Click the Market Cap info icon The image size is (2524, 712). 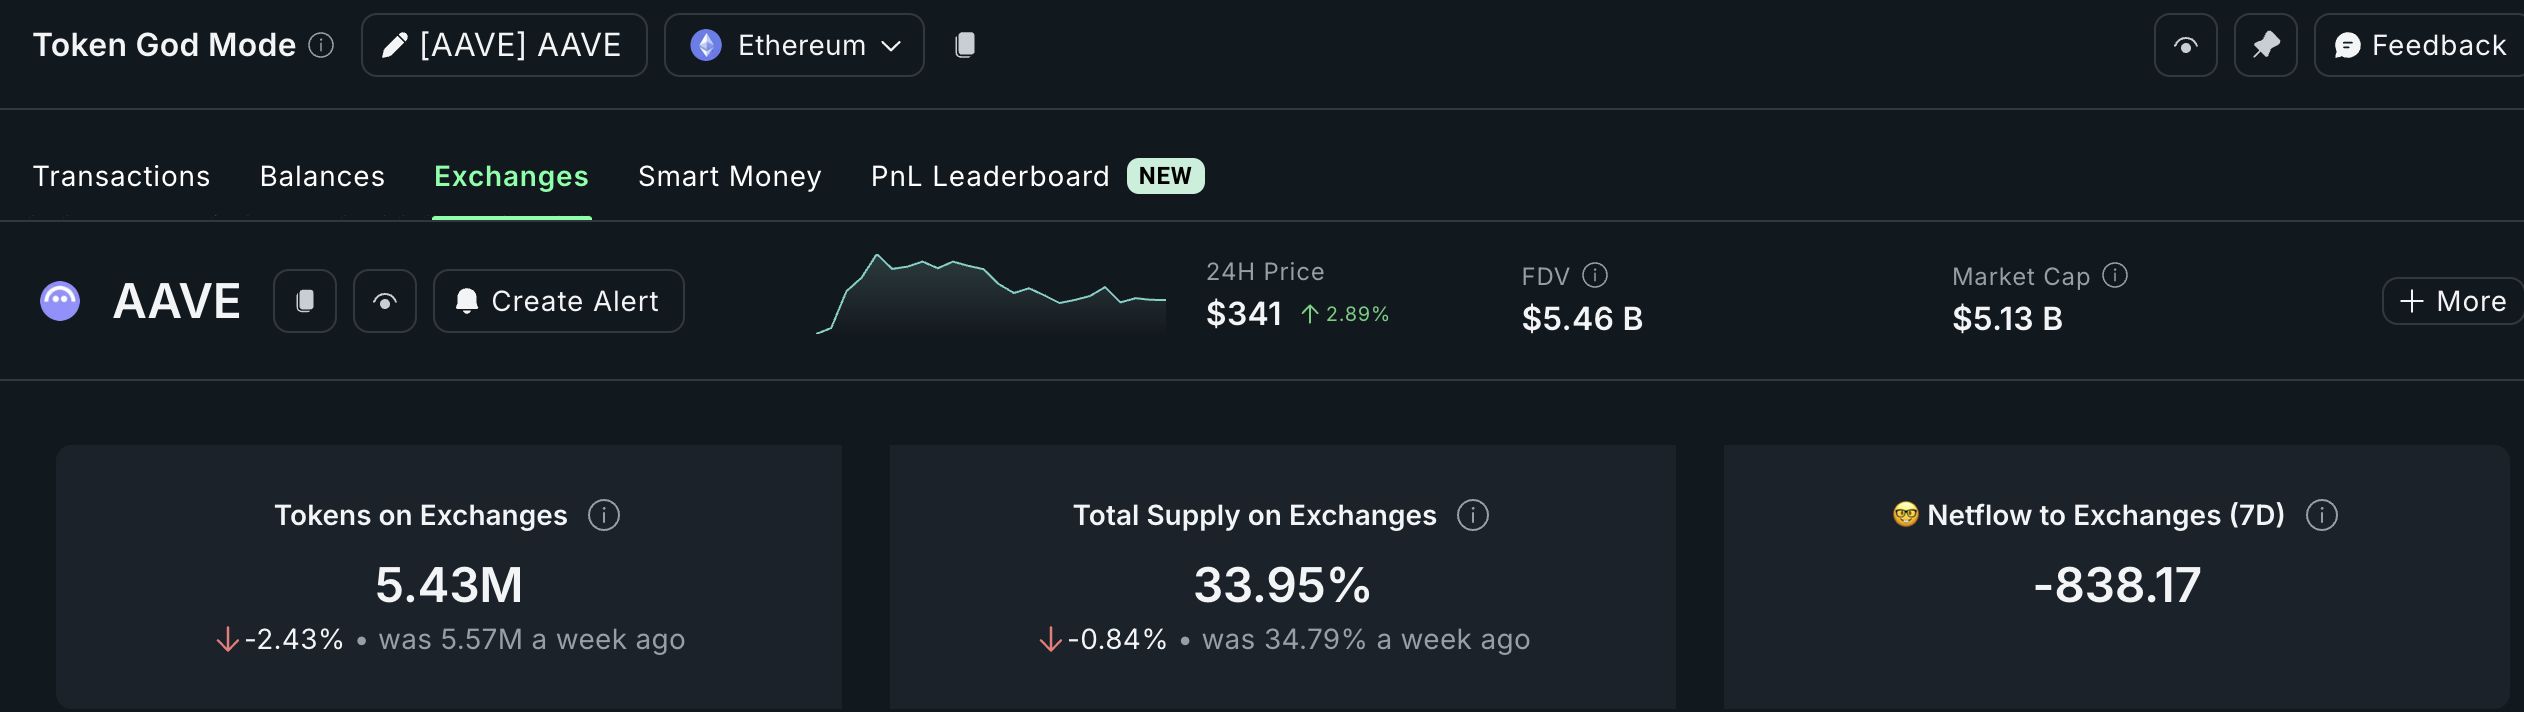pyautogui.click(x=2114, y=276)
